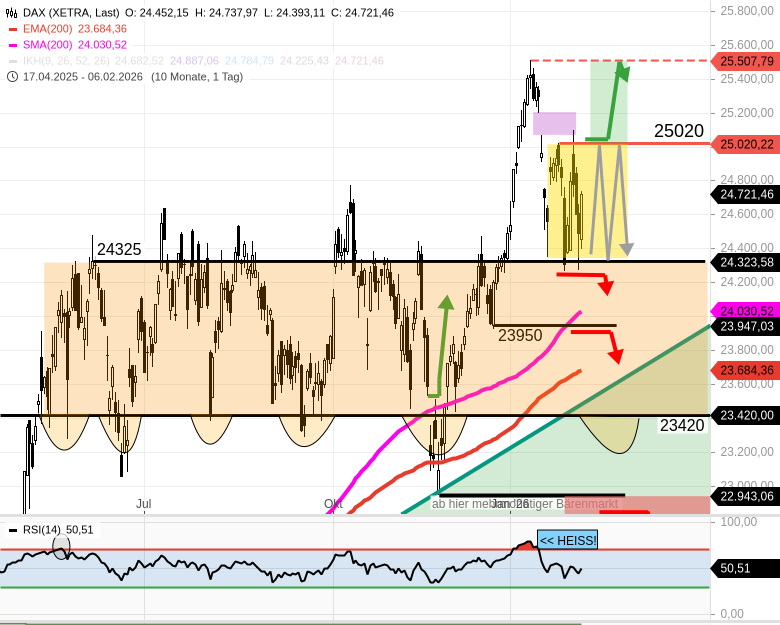Click the black RSI(14) legend marker
The image size is (780, 625).
click(x=13, y=530)
